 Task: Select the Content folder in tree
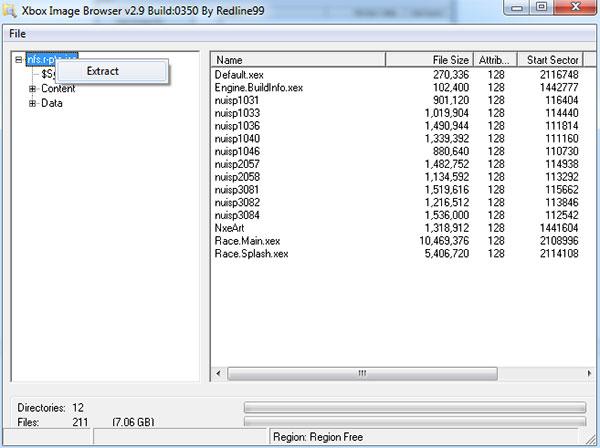point(58,88)
